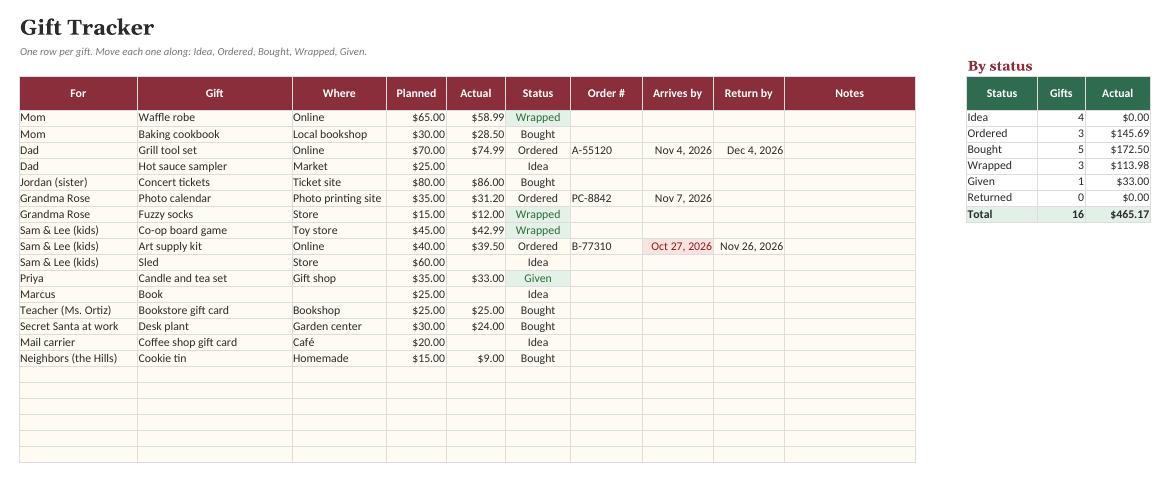The width and height of the screenshot is (1169, 481).
Task: Click the 'Secret Santa at work' cell
Action: [78, 327]
